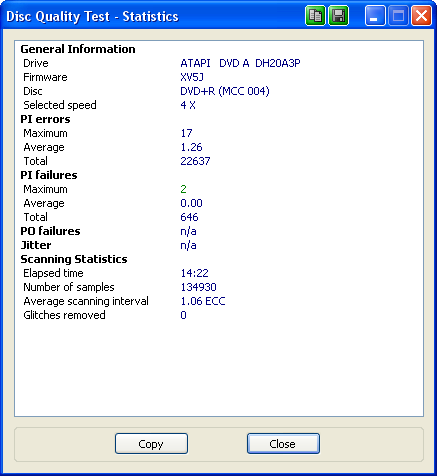Click the Glitches removed label

click(64, 315)
